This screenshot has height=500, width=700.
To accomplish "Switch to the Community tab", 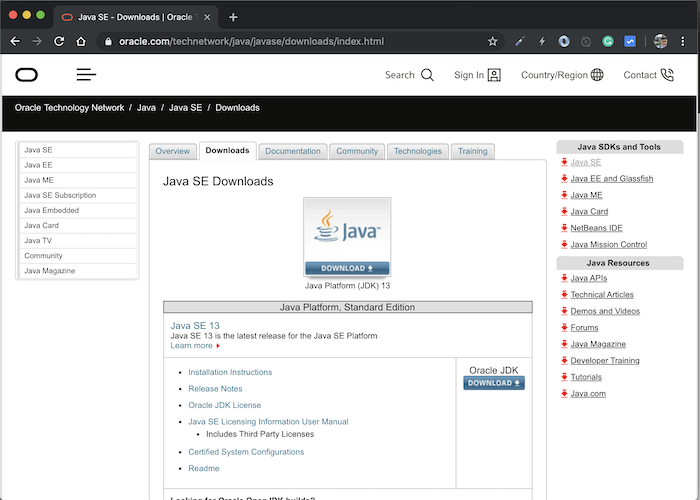I will [357, 151].
